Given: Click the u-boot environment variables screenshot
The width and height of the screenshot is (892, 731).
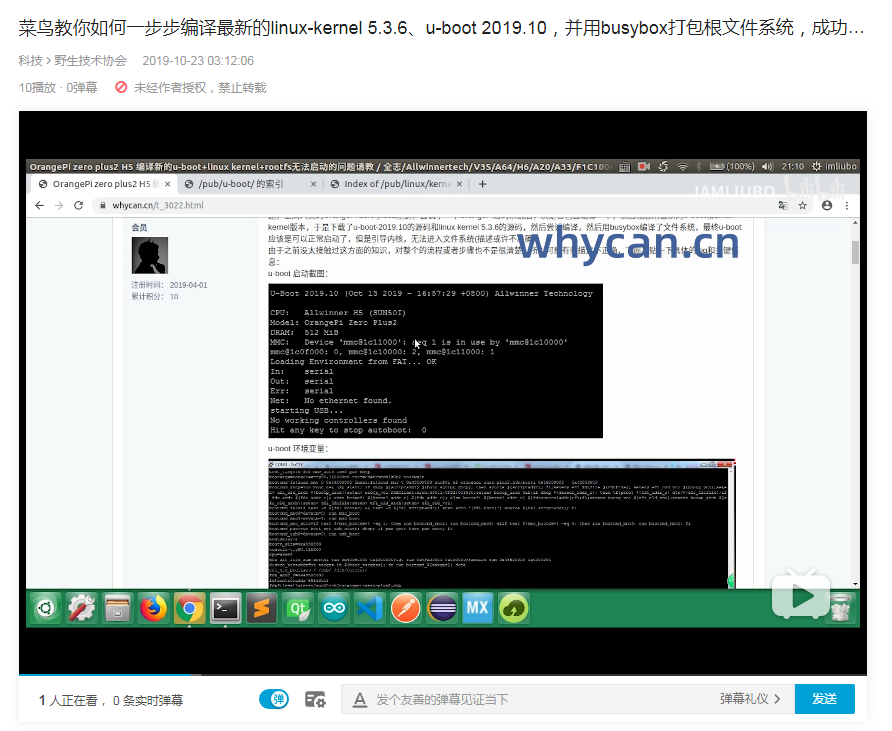Looking at the screenshot, I should coord(502,523).
